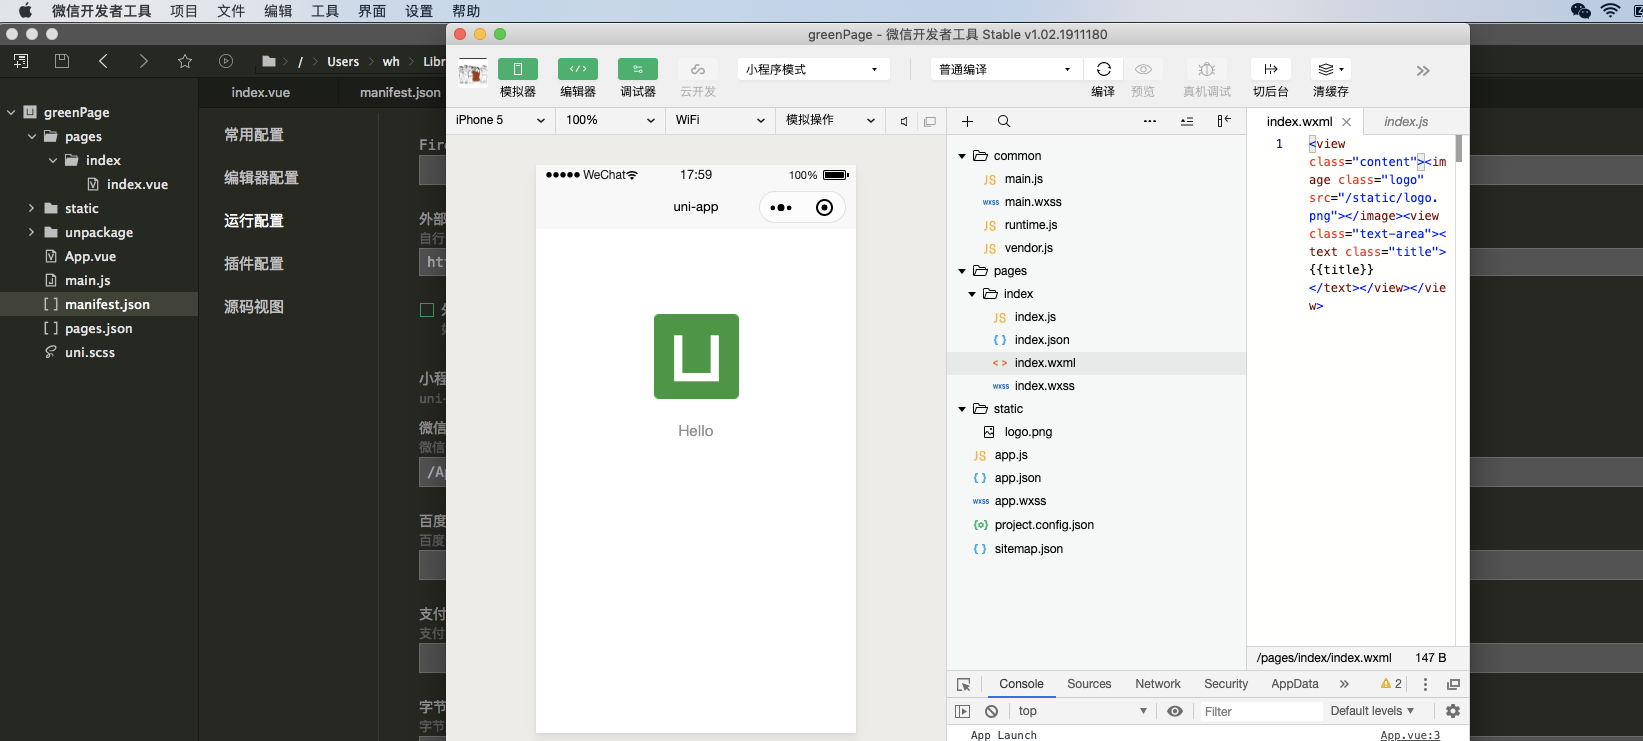Show more toolbar items via double chevron
This screenshot has width=1643, height=741.
click(x=1423, y=70)
